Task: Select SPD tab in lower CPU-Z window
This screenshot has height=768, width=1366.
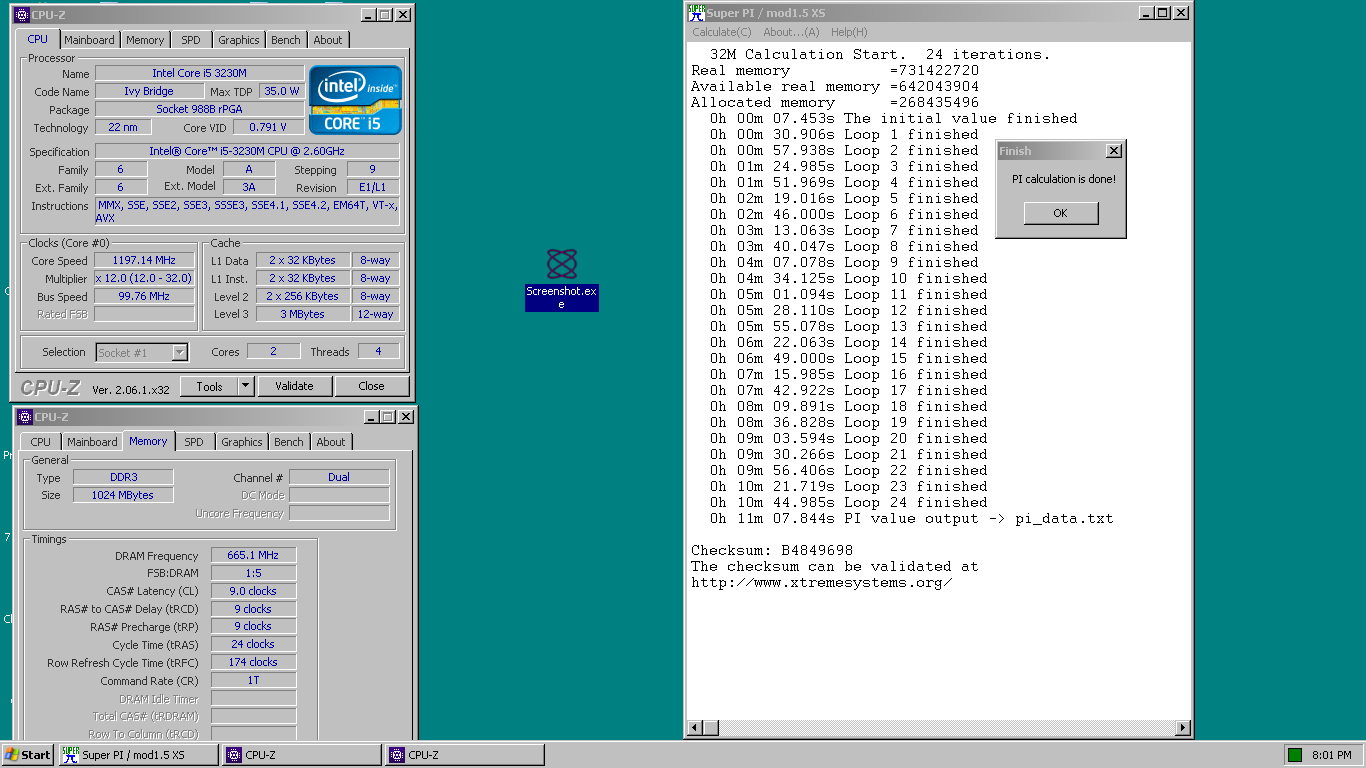Action: 194,442
